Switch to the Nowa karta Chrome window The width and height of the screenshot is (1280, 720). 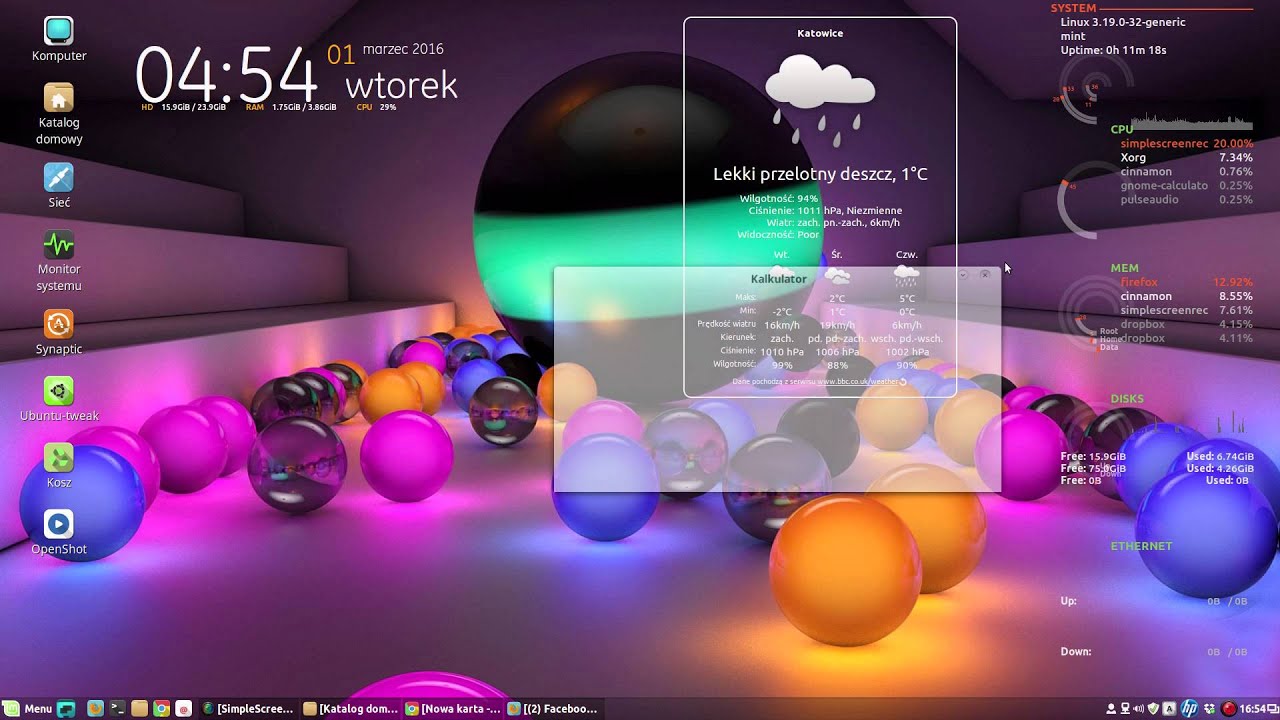tap(452, 708)
